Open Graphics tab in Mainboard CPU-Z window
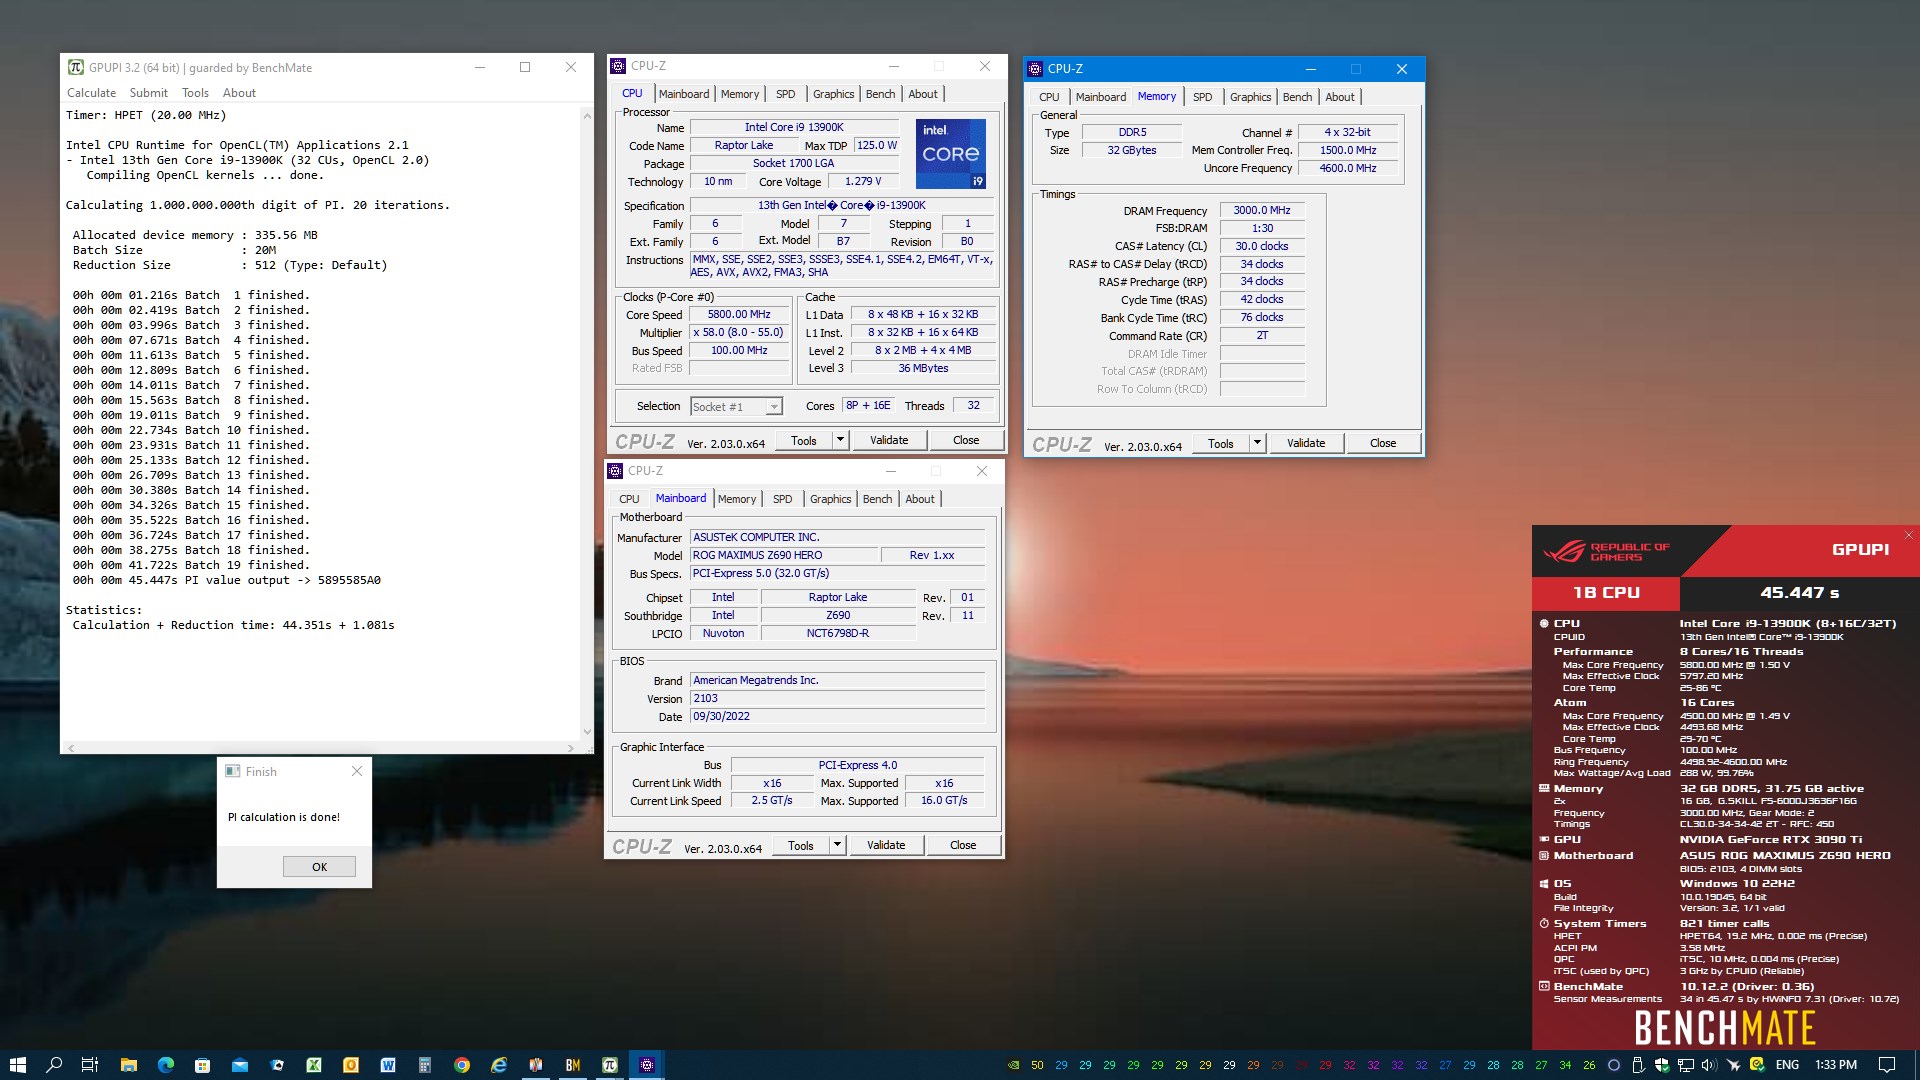This screenshot has height=1080, width=1920. click(x=830, y=499)
